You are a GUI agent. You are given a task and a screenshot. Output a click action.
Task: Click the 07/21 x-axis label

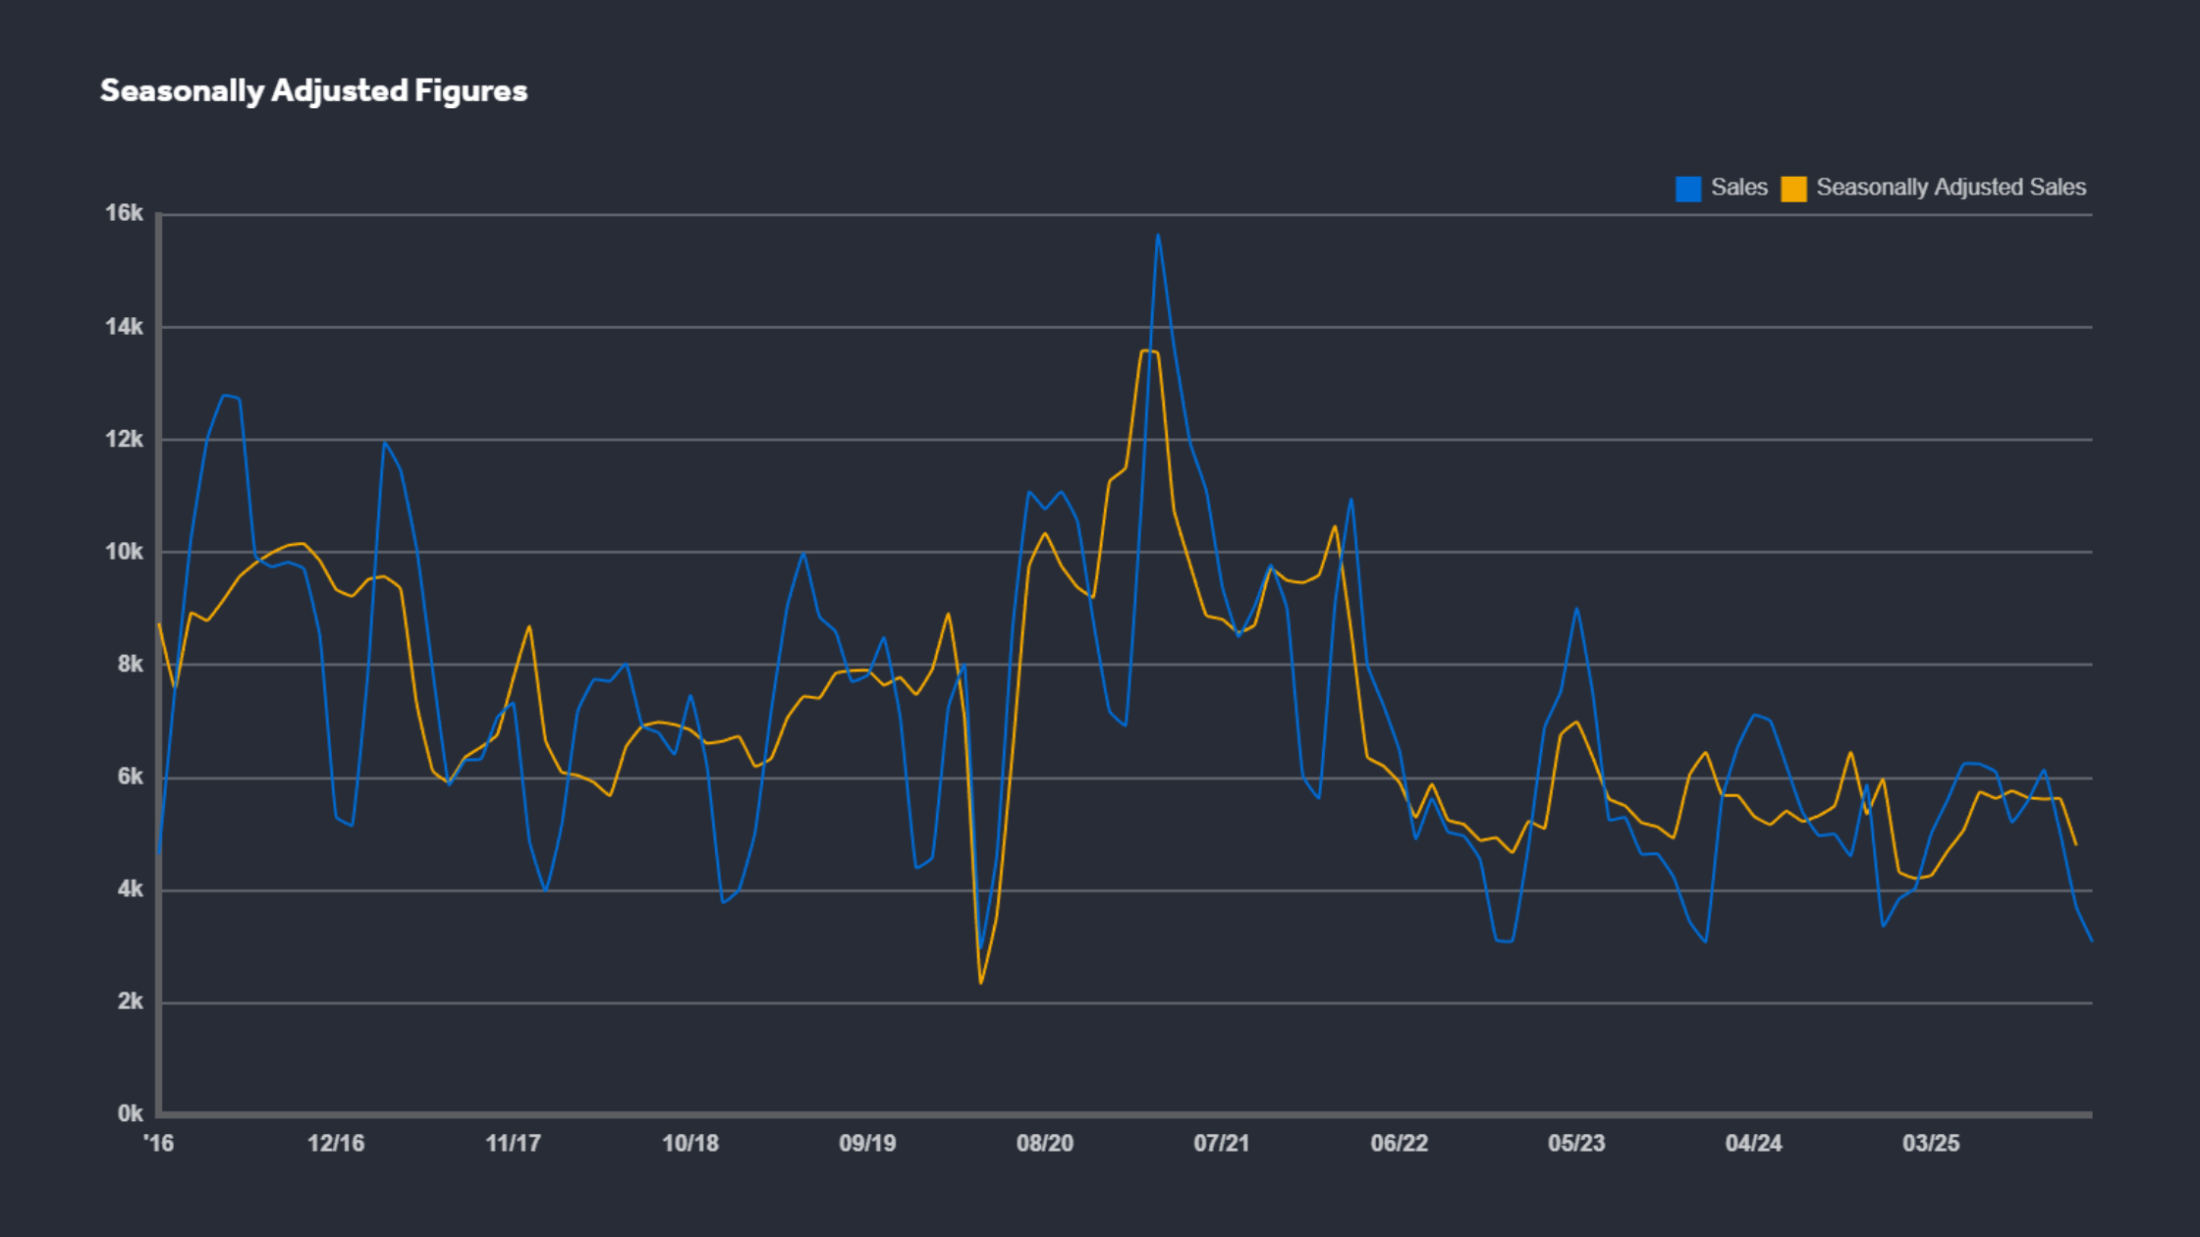pyautogui.click(x=1221, y=1143)
